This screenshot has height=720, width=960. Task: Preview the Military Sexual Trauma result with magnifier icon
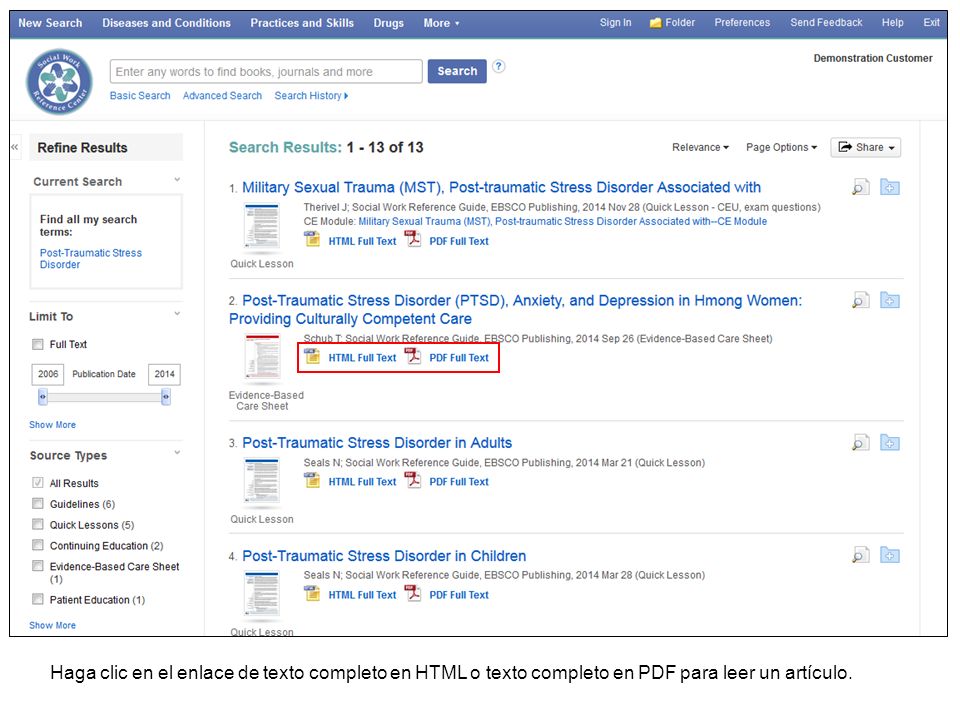coord(861,187)
